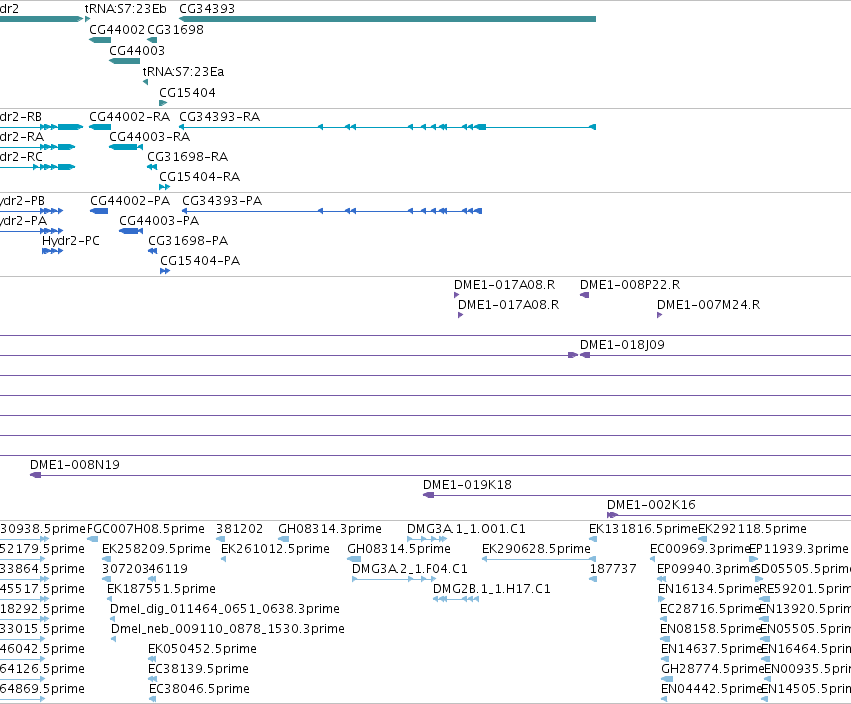The width and height of the screenshot is (851, 704).
Task: Open the GH08314.3prime EST label
Action: tap(330, 529)
